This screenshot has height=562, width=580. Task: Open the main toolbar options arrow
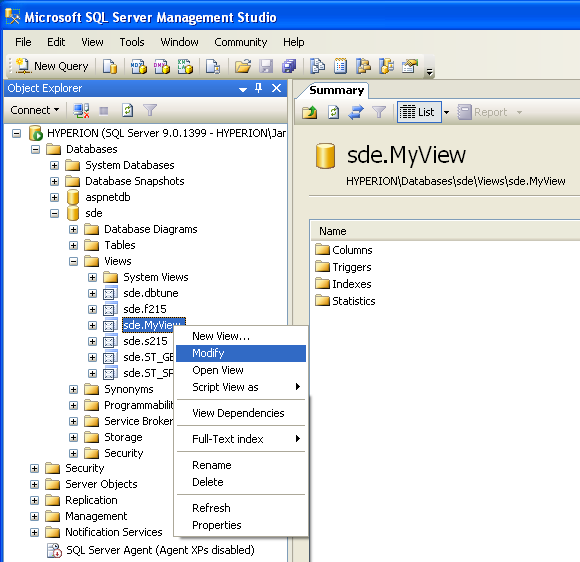coord(429,71)
